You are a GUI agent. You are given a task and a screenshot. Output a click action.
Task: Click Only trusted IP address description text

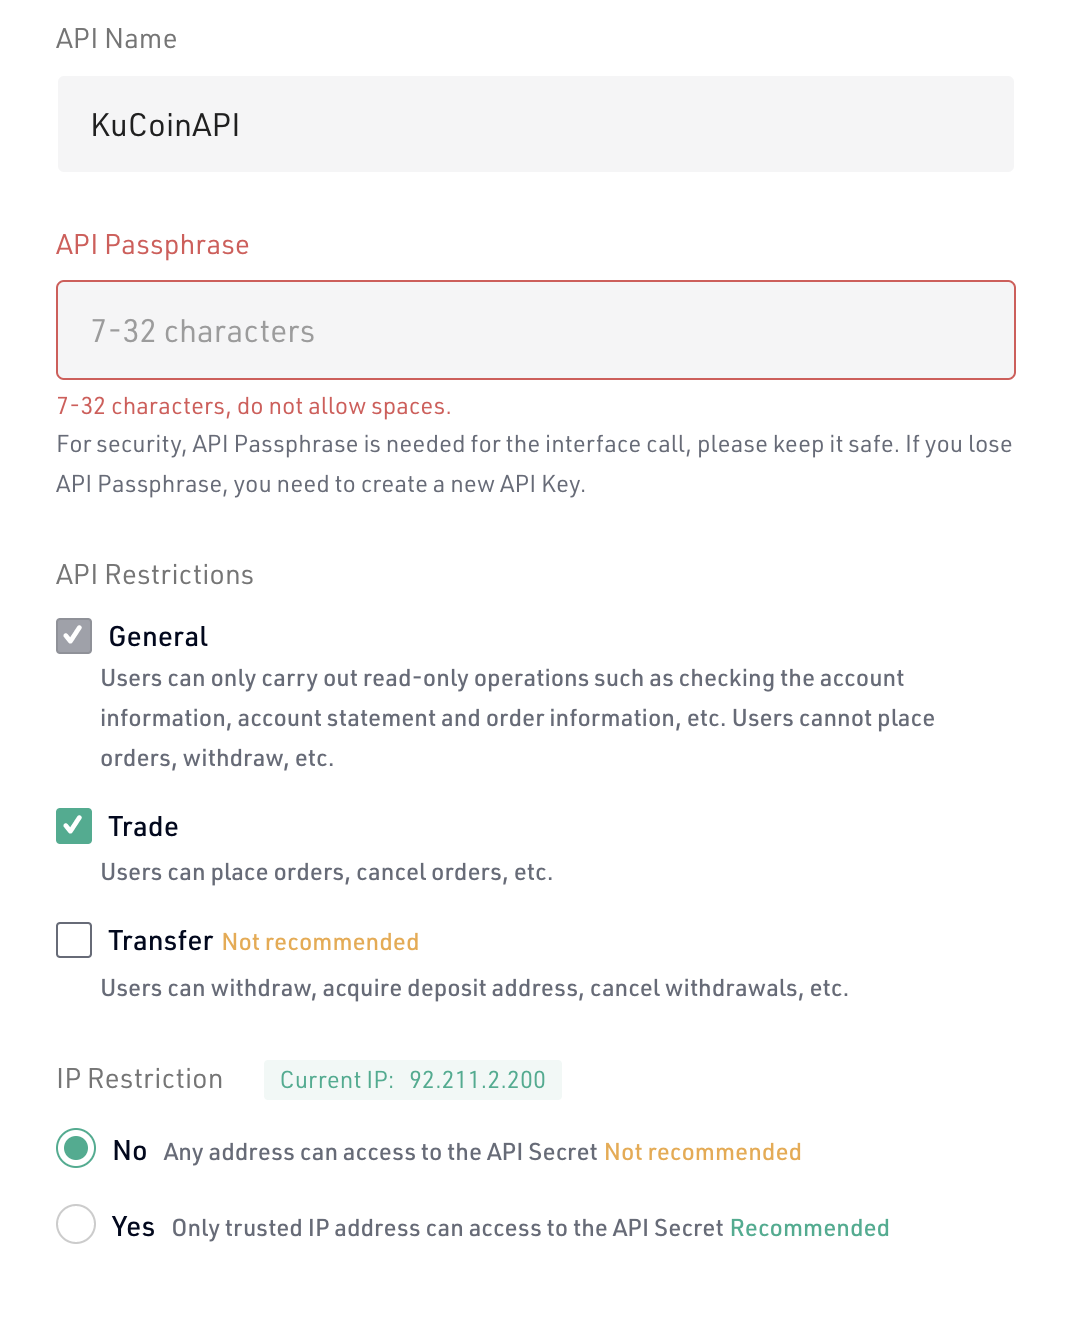(x=447, y=1228)
